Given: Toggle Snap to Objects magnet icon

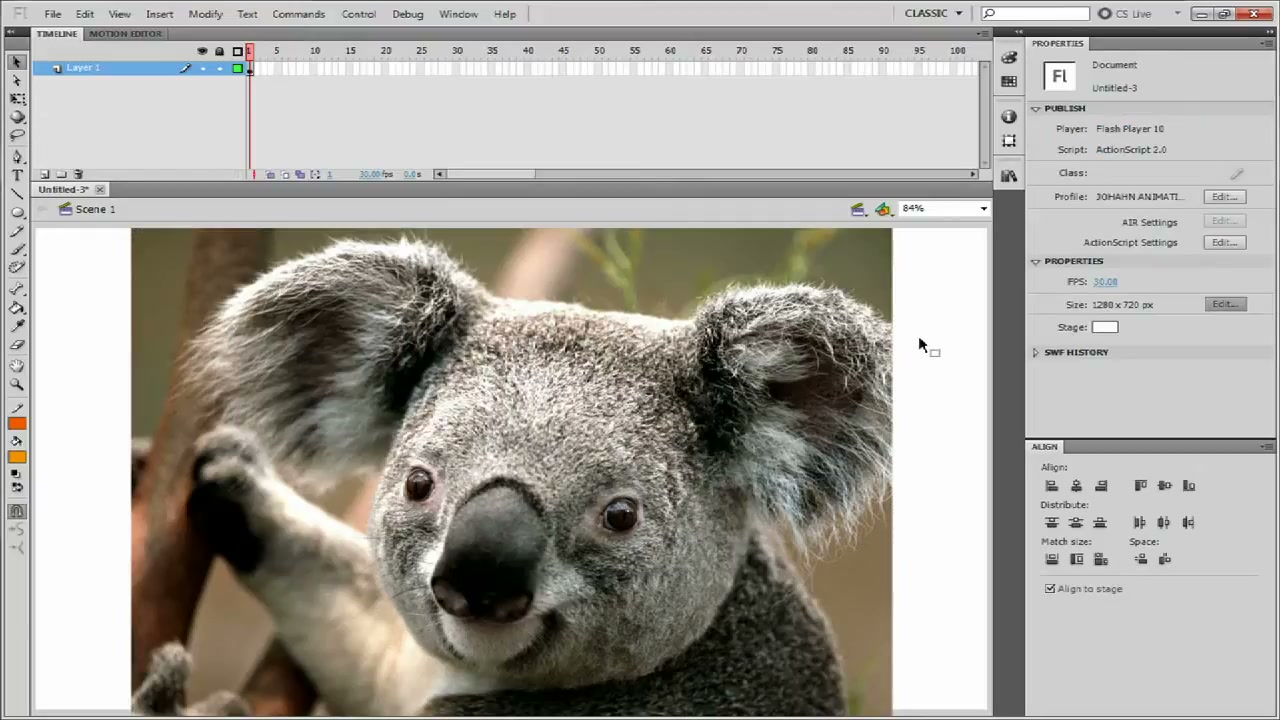Looking at the screenshot, I should [x=17, y=511].
